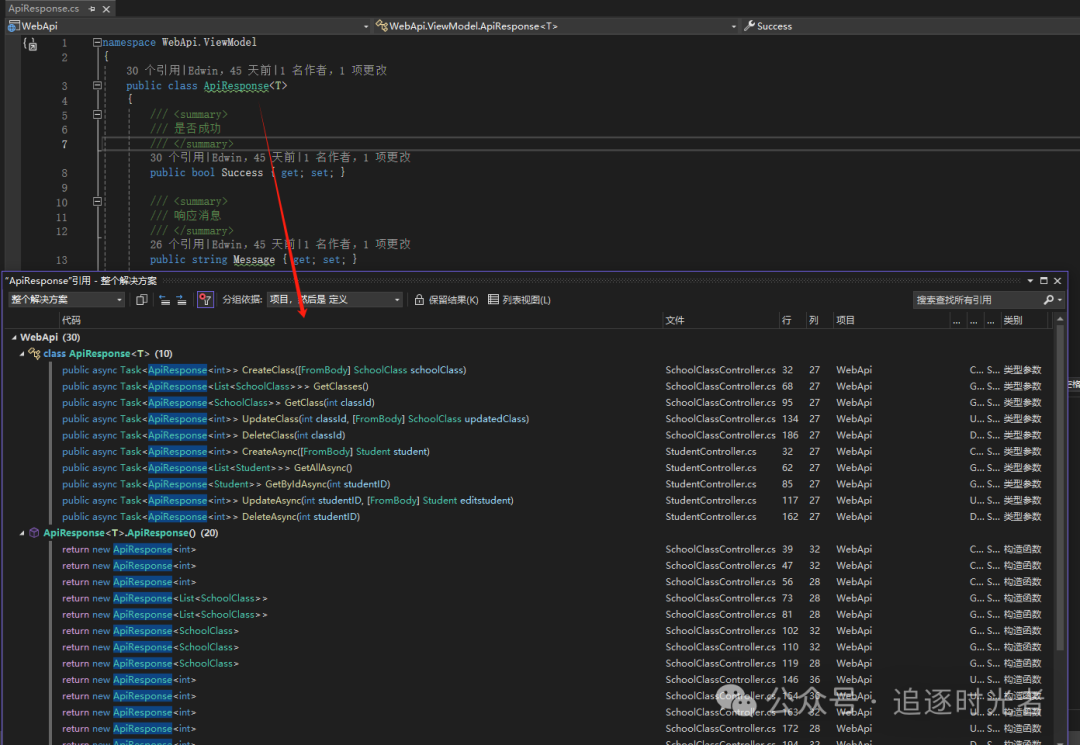Sort by the 列 column header

[813, 320]
